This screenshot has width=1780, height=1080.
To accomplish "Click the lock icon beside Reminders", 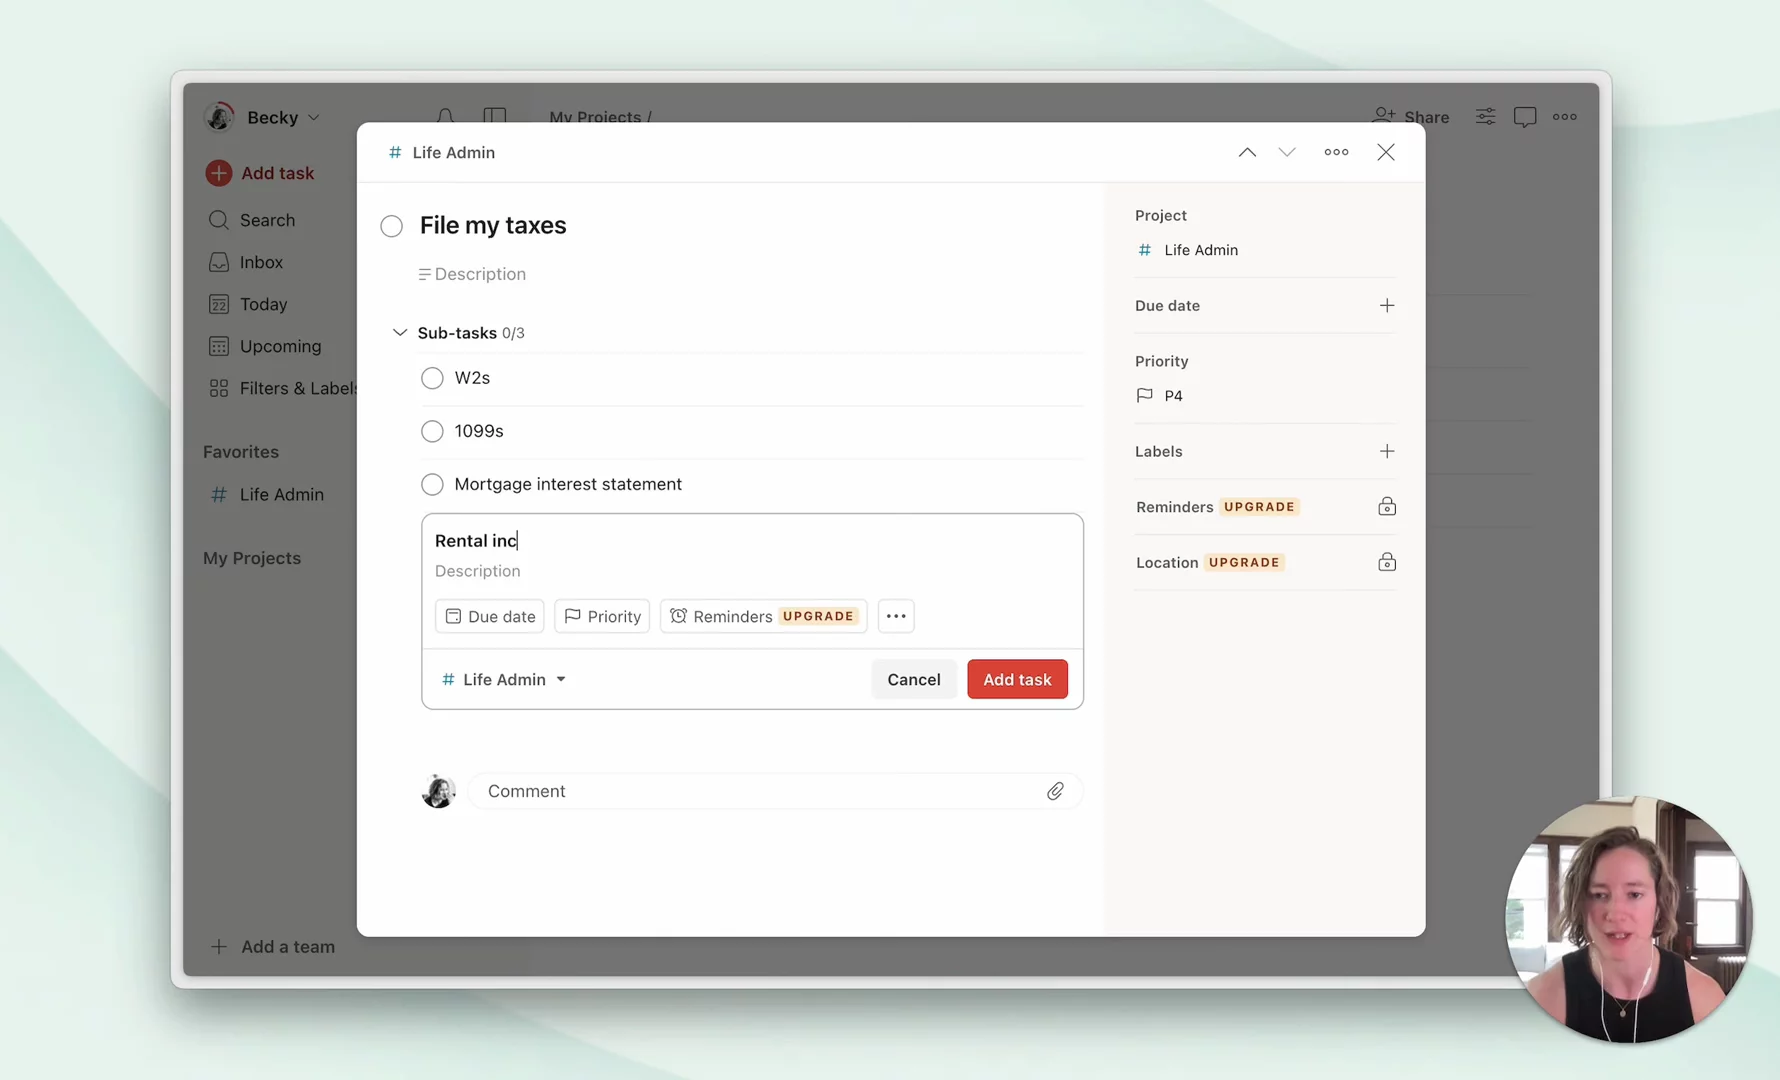I will click(x=1386, y=507).
